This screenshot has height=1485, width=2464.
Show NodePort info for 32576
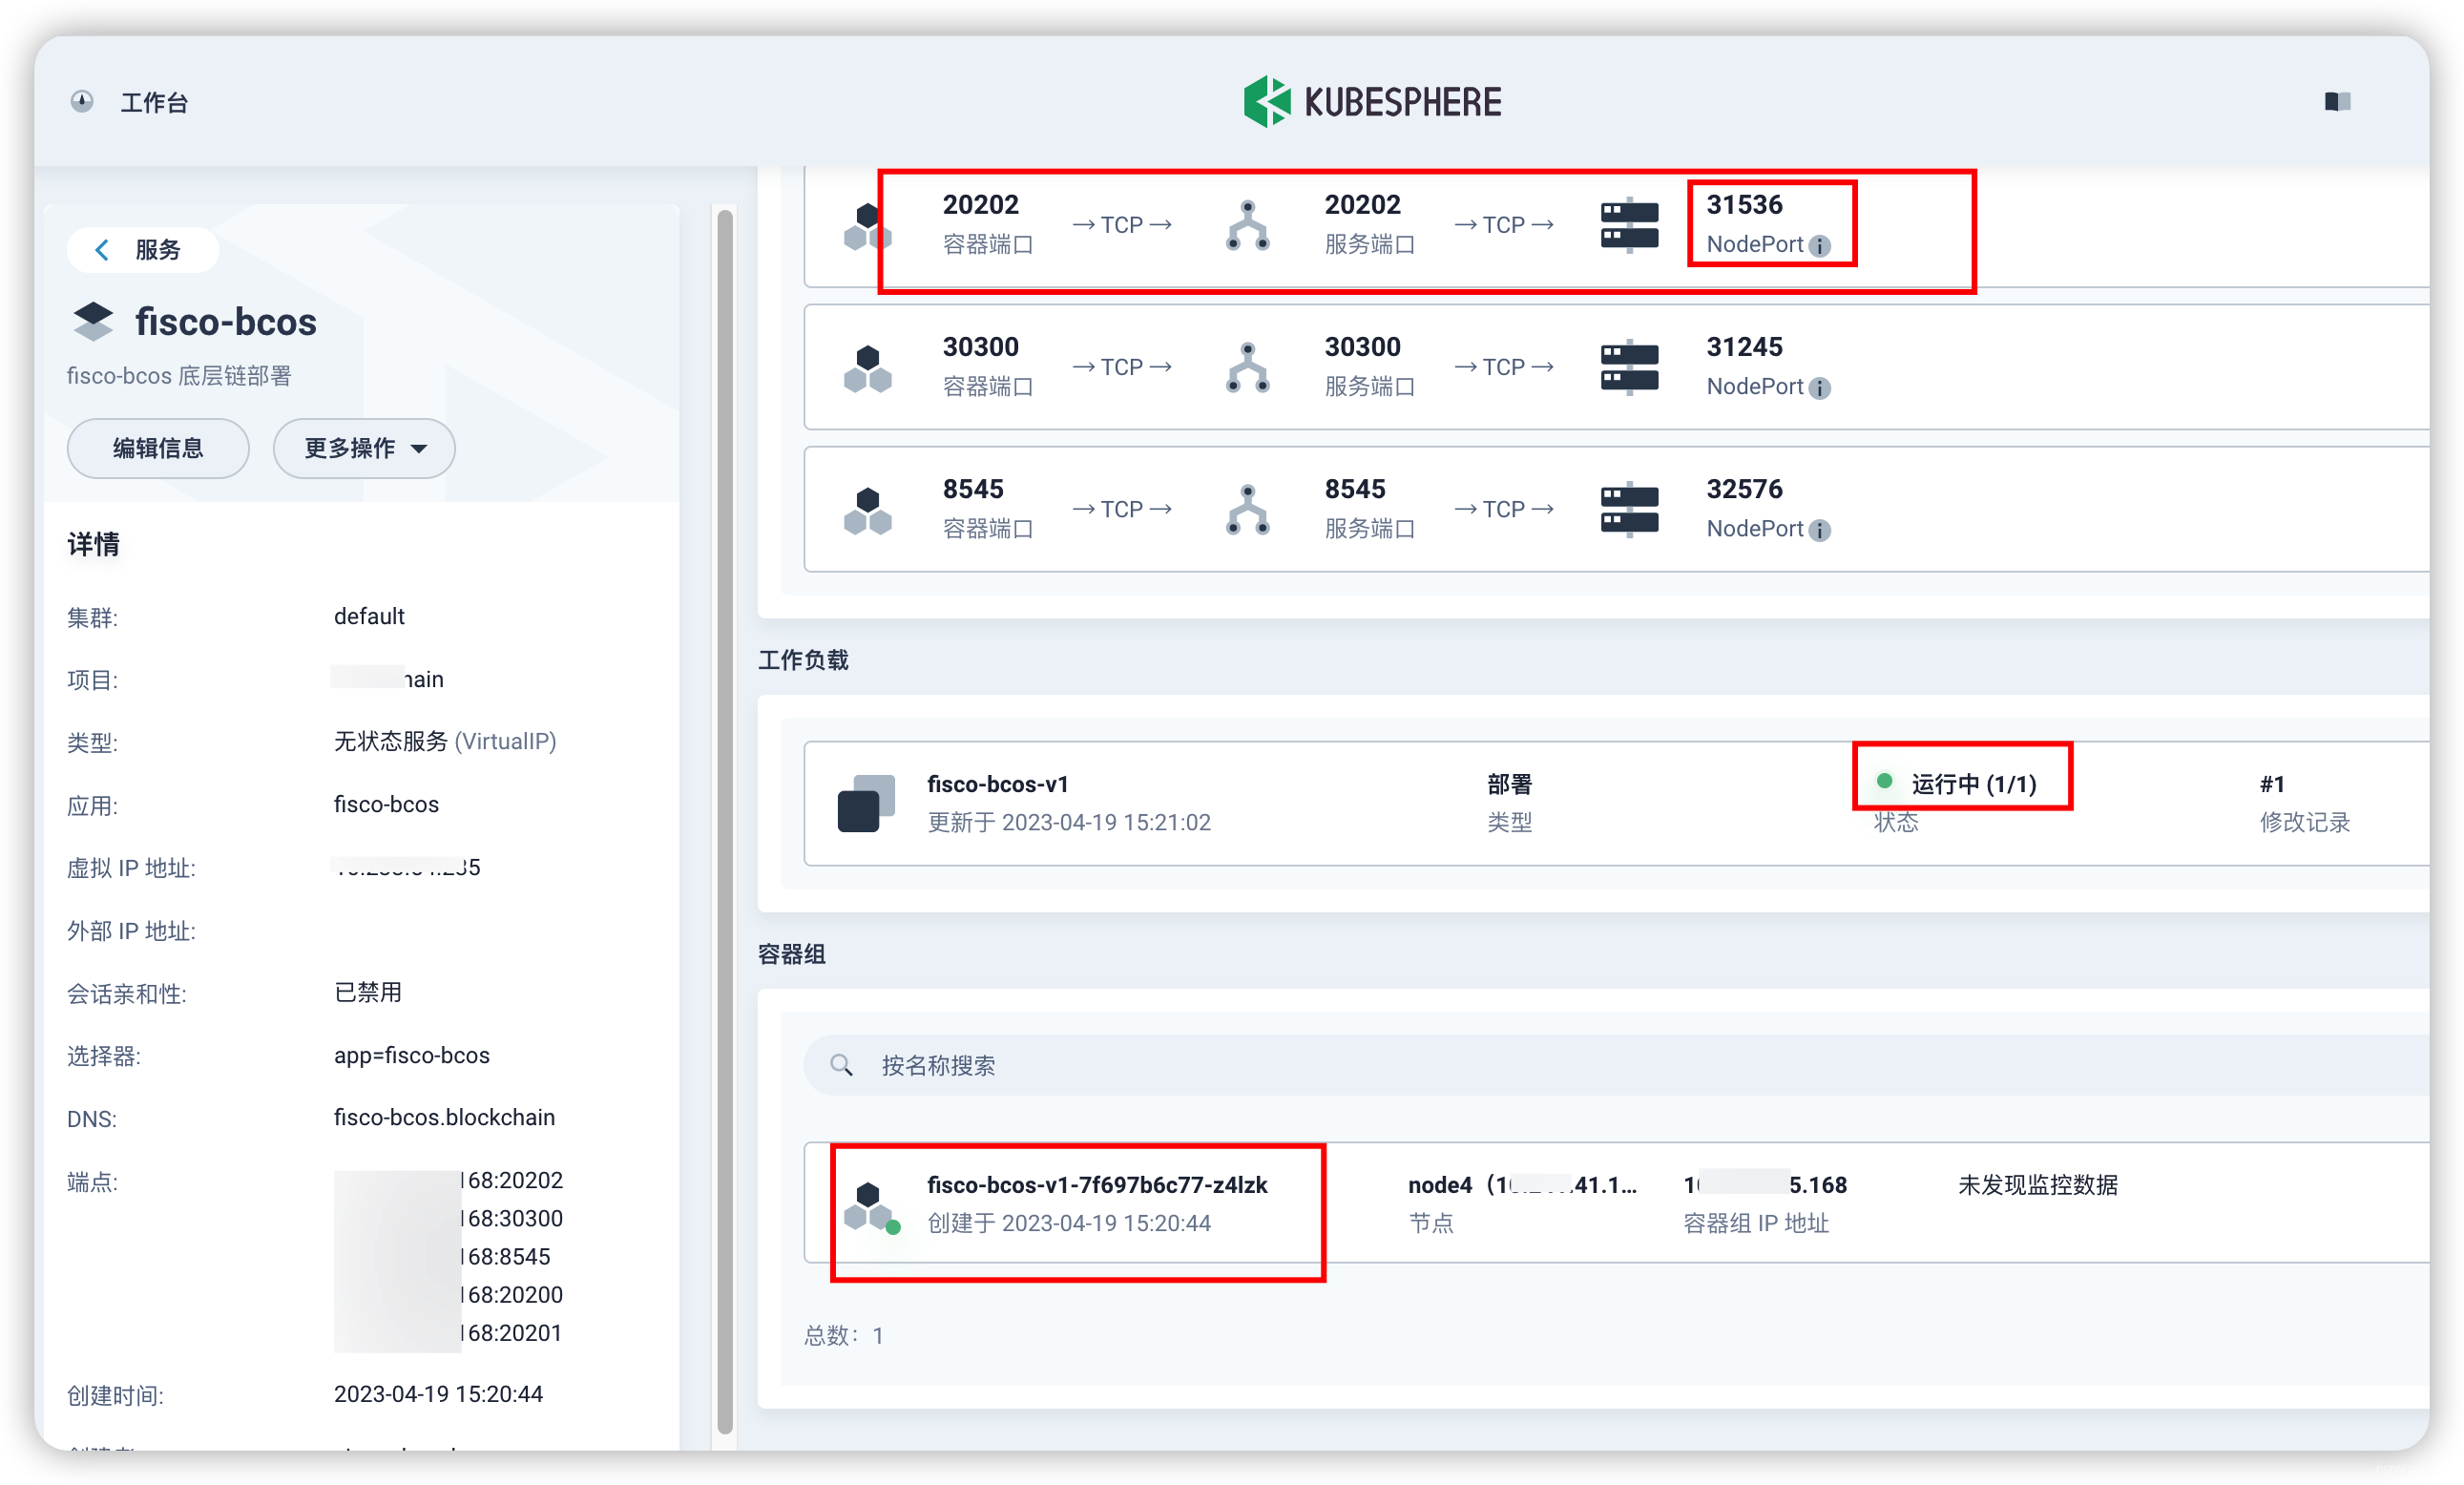pos(1820,530)
